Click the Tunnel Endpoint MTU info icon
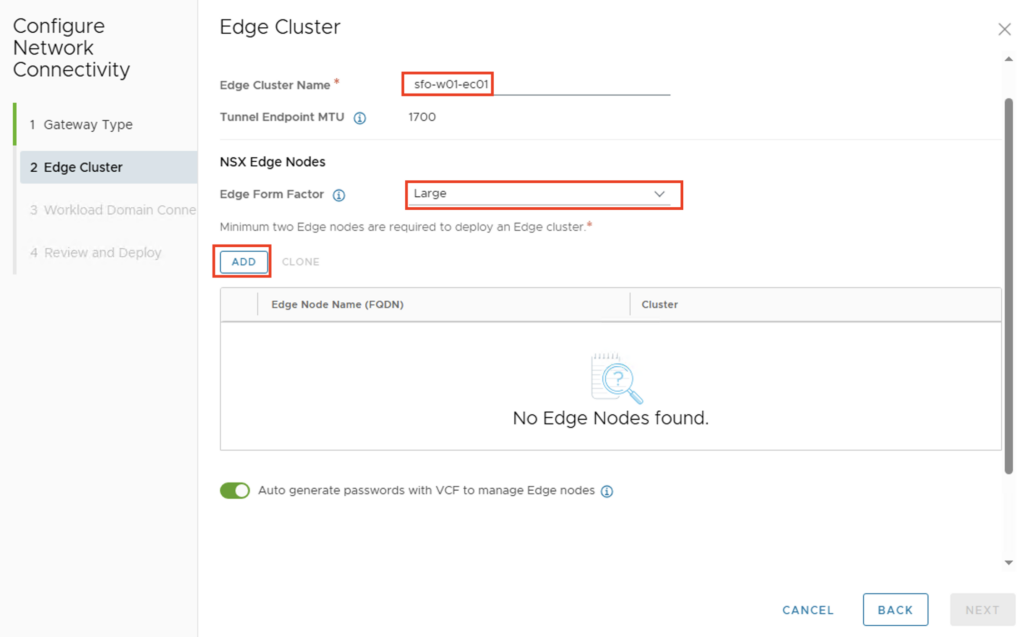Screen dimensions: 1024x637 click(360, 118)
